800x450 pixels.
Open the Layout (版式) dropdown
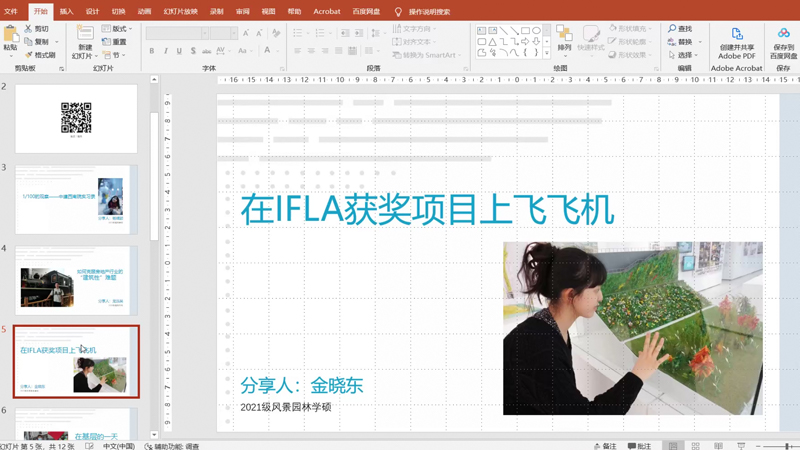click(117, 29)
